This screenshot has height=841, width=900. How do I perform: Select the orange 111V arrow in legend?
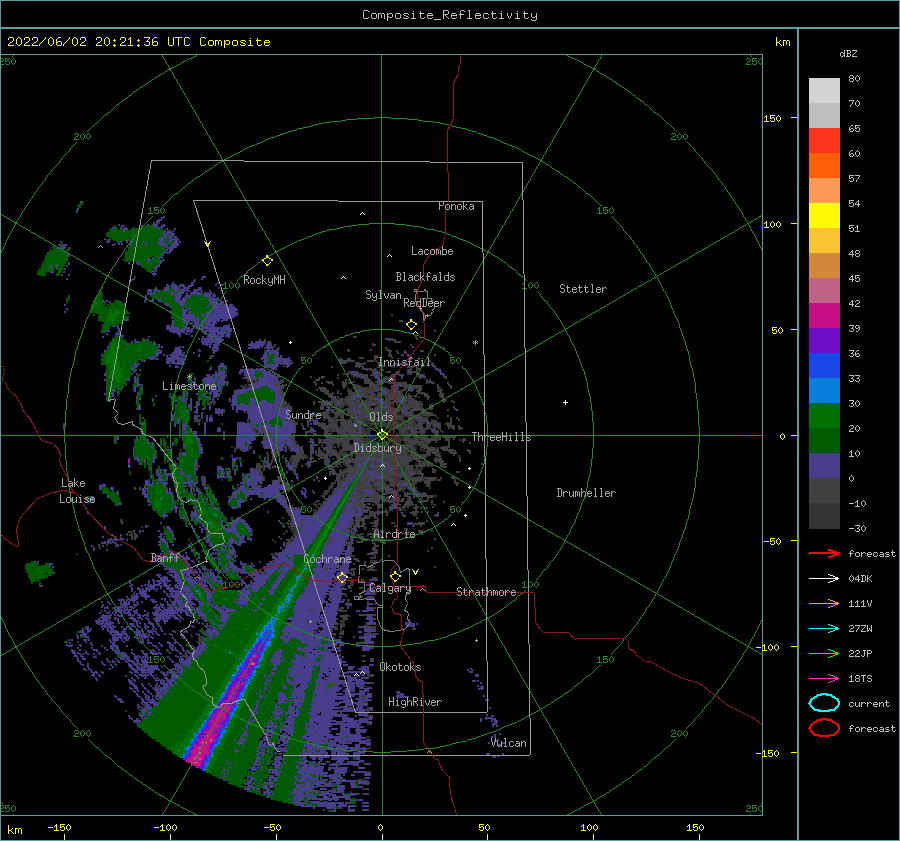tap(824, 603)
